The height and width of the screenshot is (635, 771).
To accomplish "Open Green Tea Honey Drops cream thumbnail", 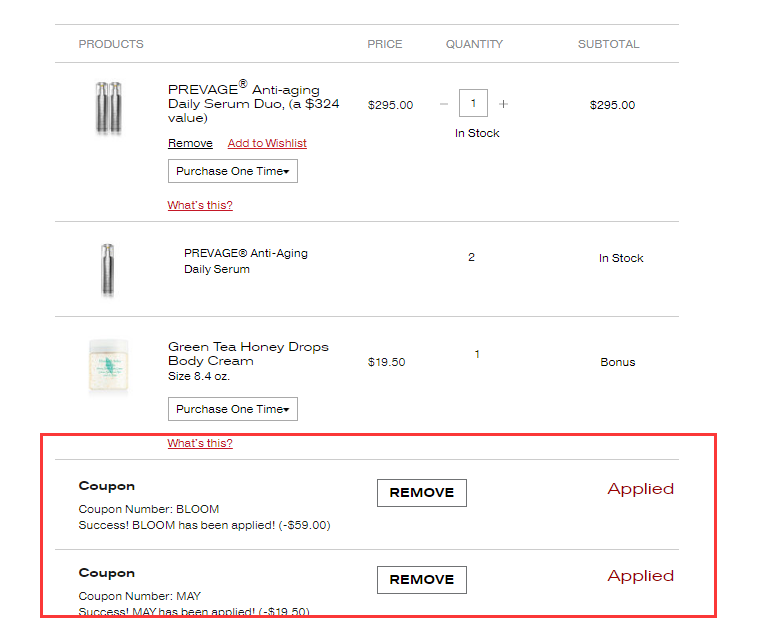I will (108, 366).
